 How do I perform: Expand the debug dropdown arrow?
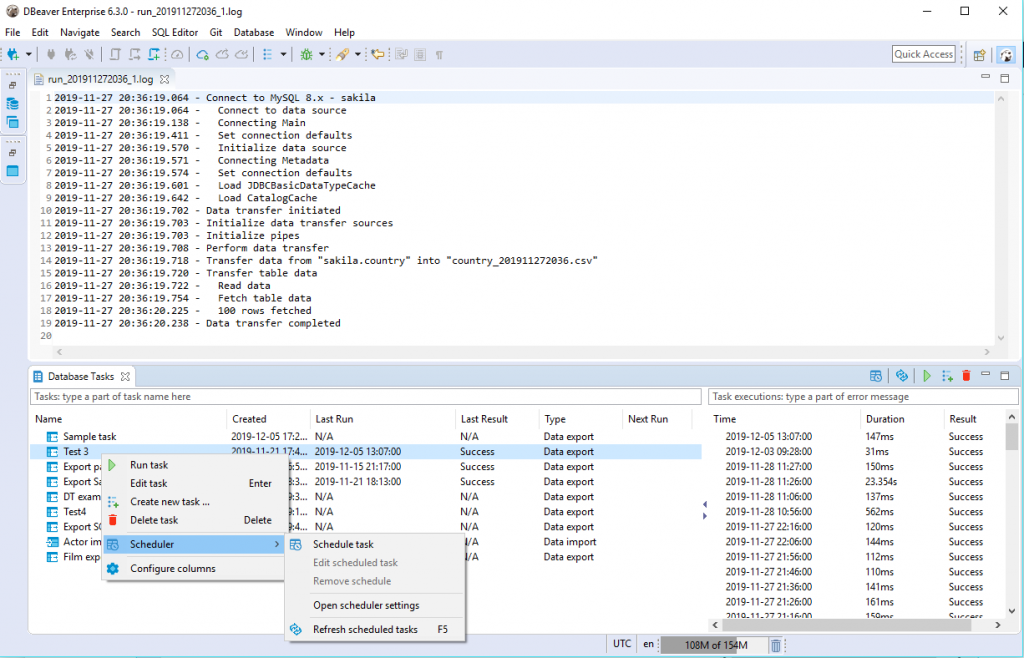pyautogui.click(x=321, y=55)
